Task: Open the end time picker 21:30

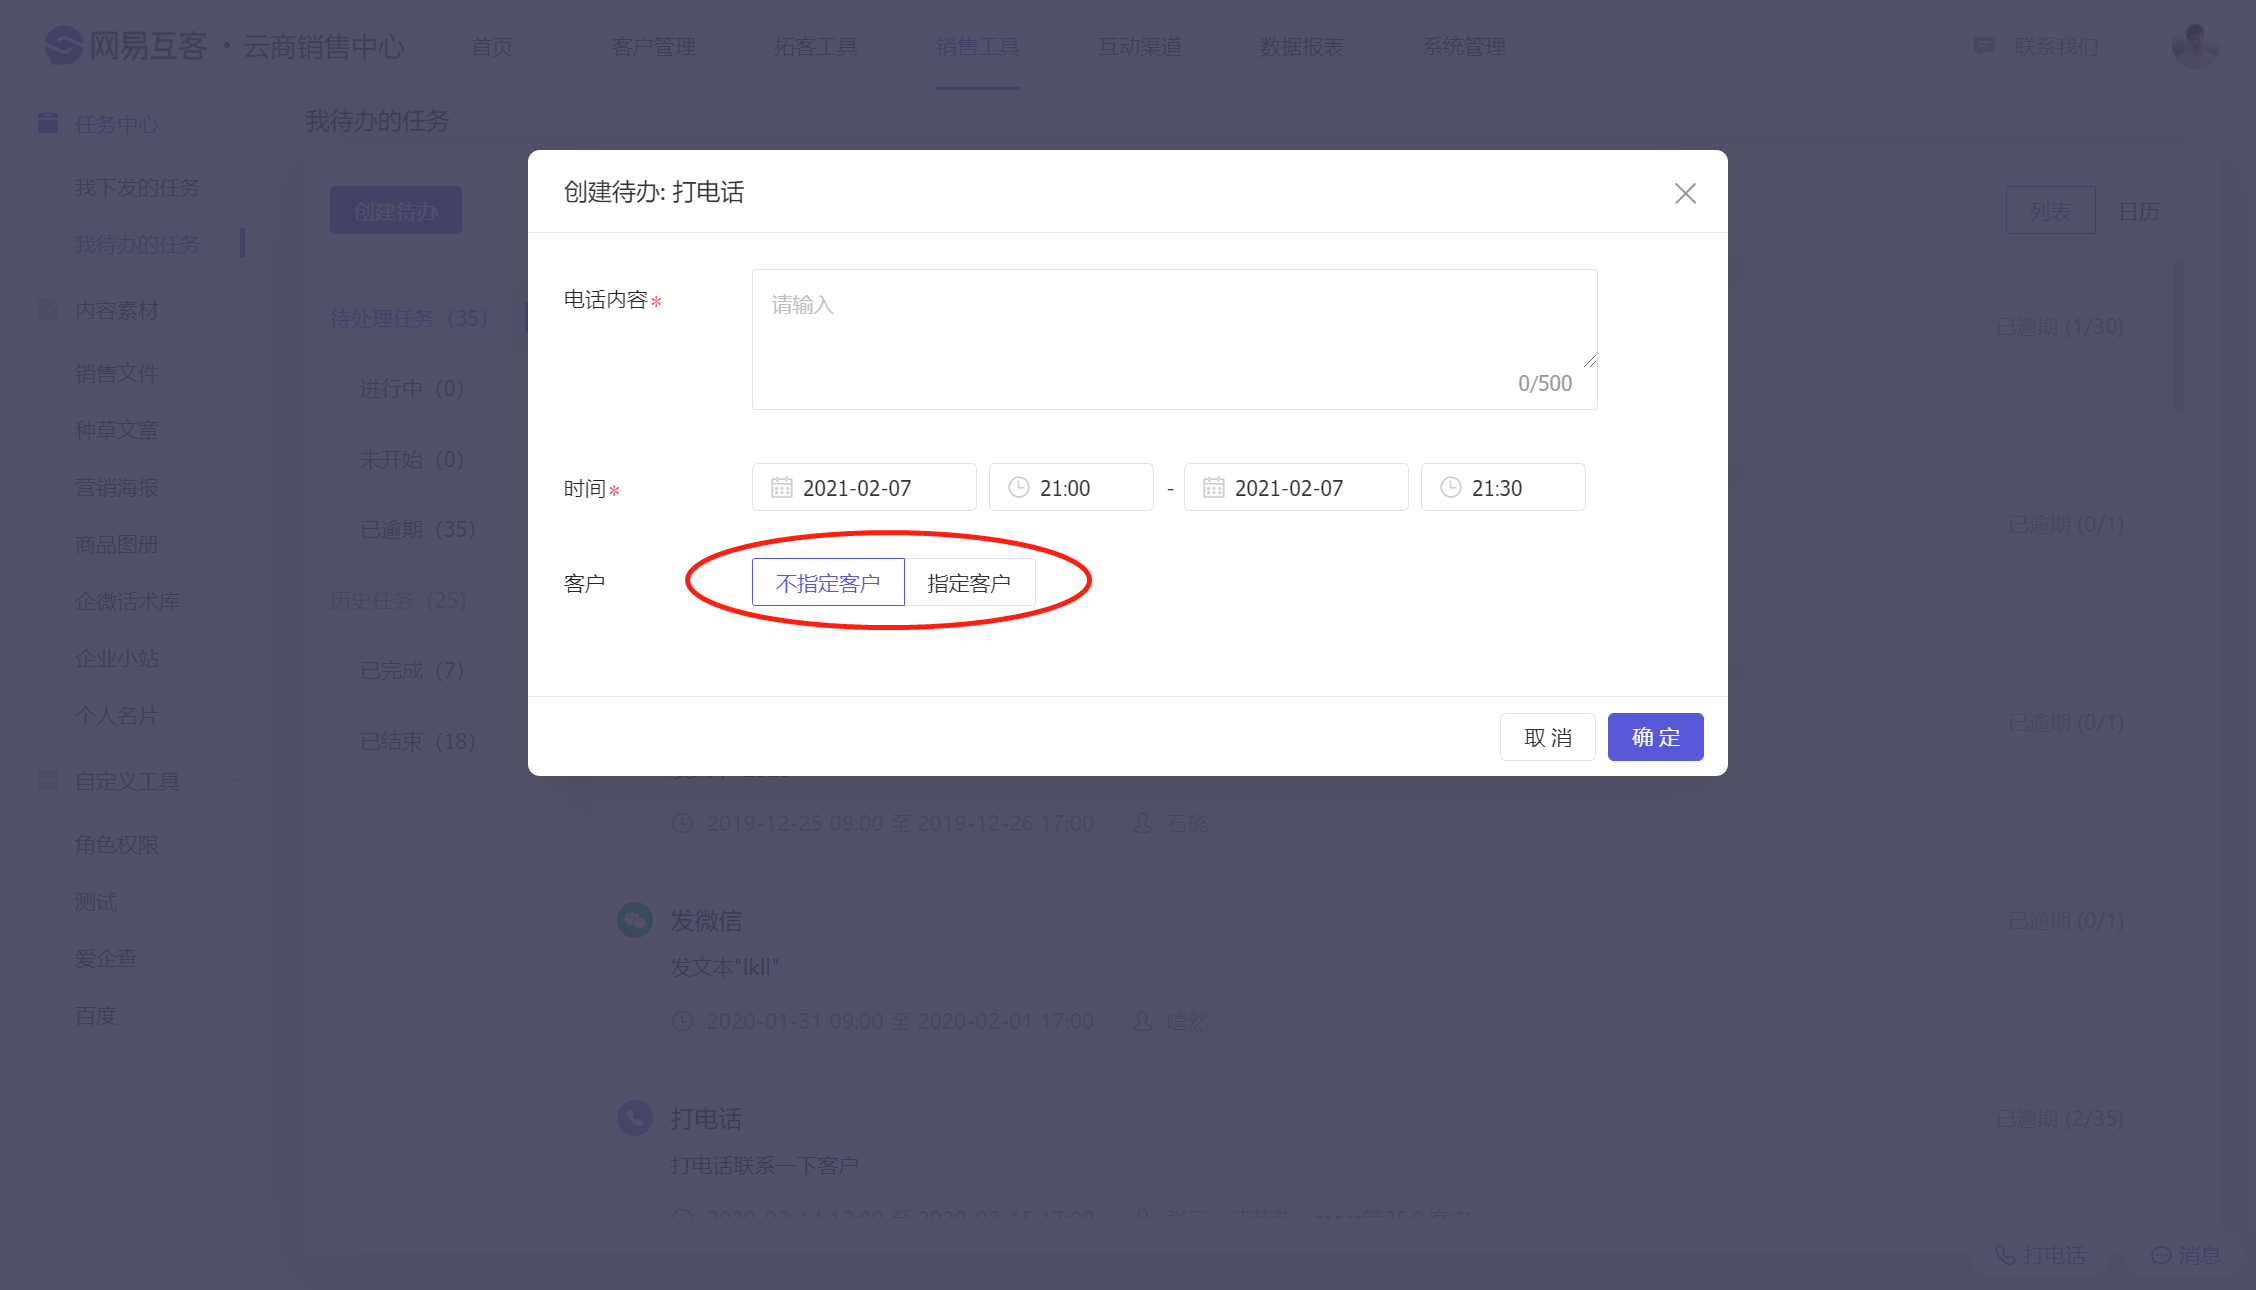Action: pyautogui.click(x=1503, y=487)
